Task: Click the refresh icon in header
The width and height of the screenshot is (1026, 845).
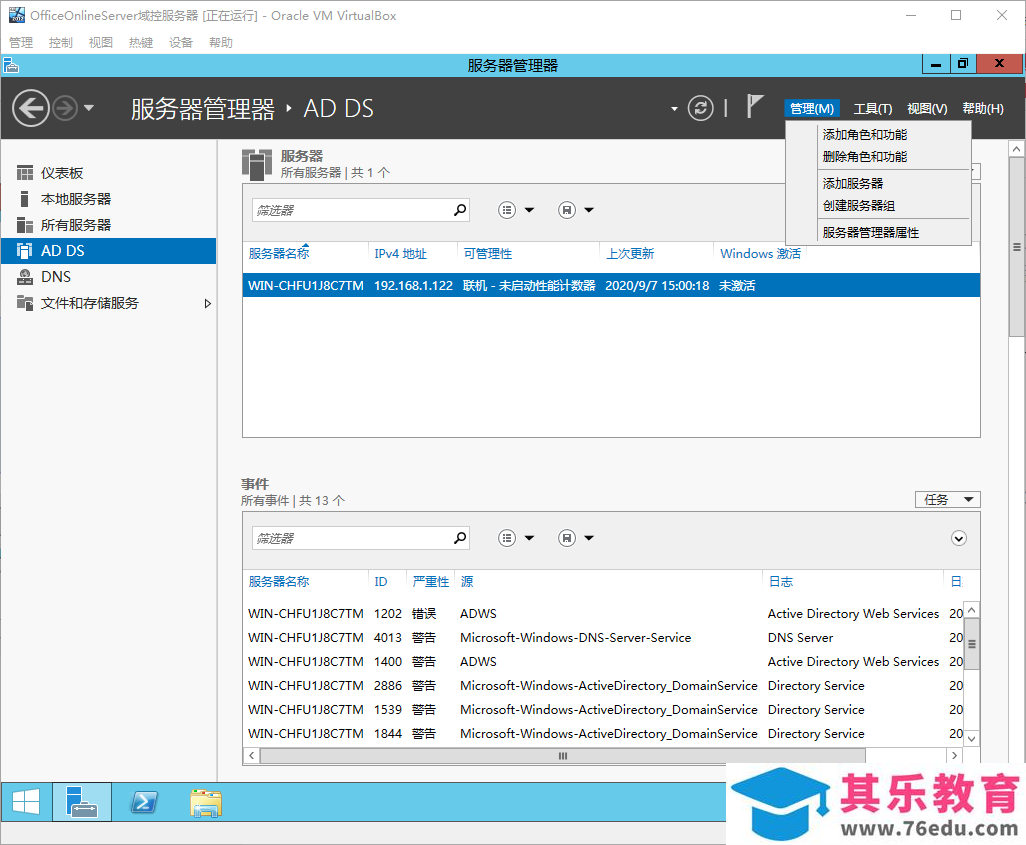Action: point(700,108)
